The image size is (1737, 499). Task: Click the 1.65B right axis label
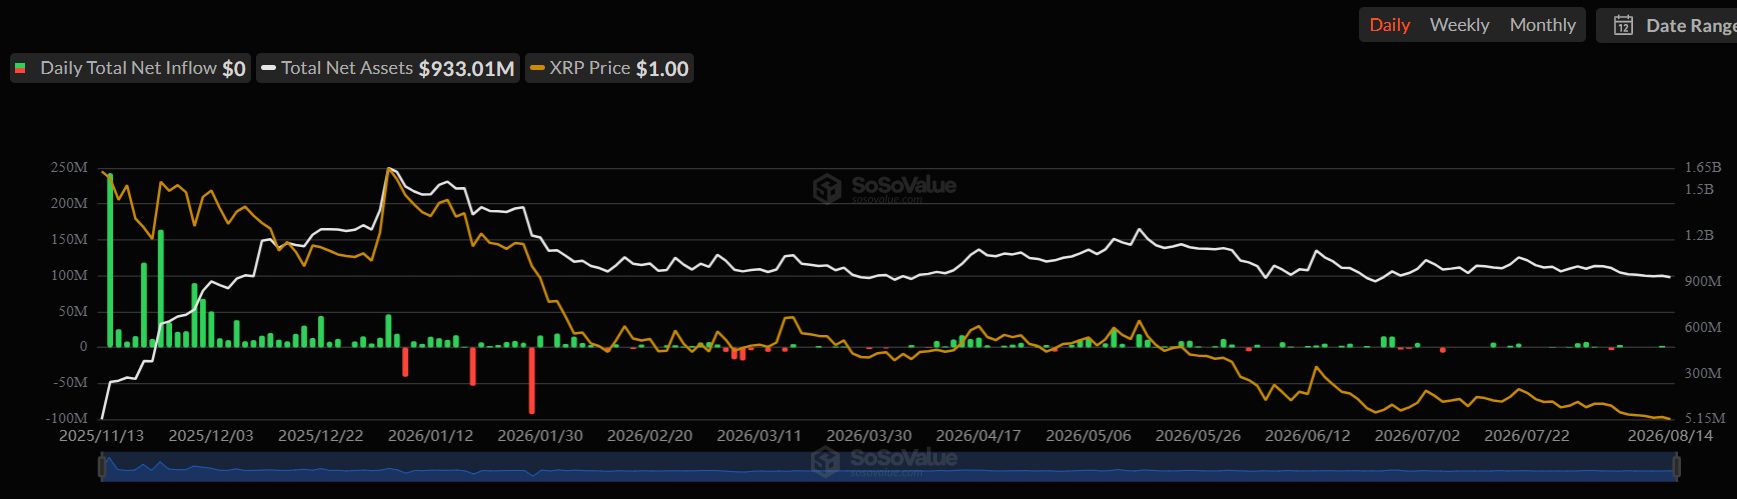pos(1703,167)
